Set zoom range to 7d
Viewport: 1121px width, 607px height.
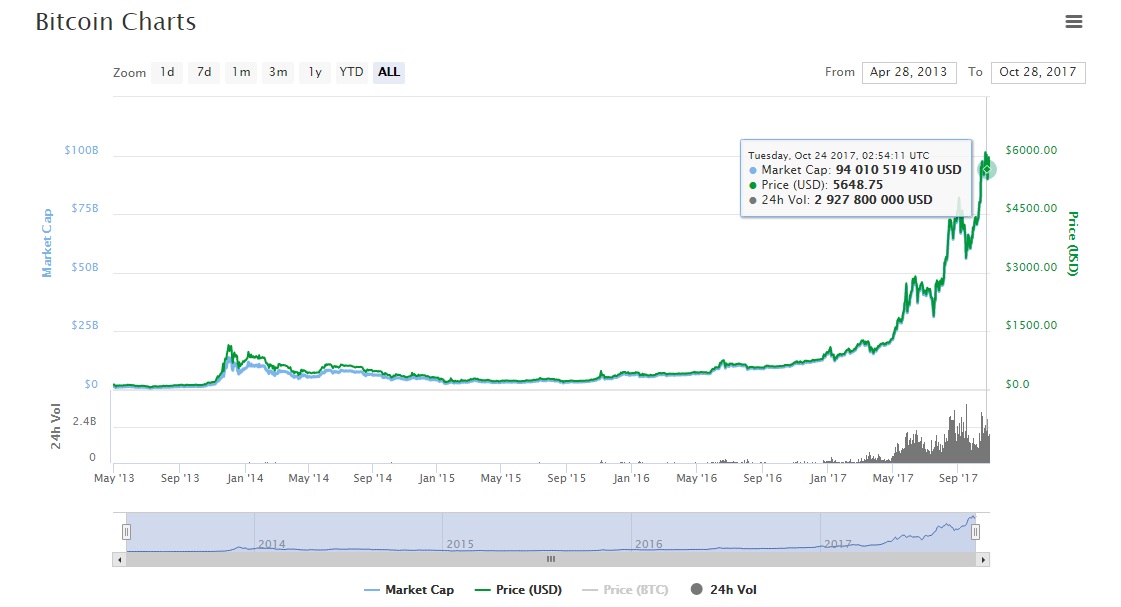204,72
